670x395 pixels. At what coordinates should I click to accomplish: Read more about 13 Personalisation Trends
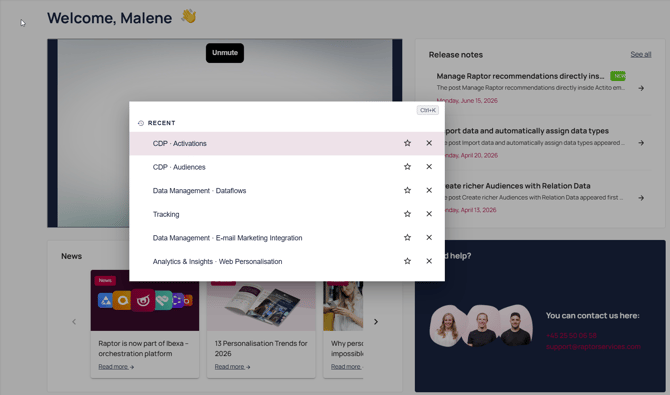[x=232, y=367]
